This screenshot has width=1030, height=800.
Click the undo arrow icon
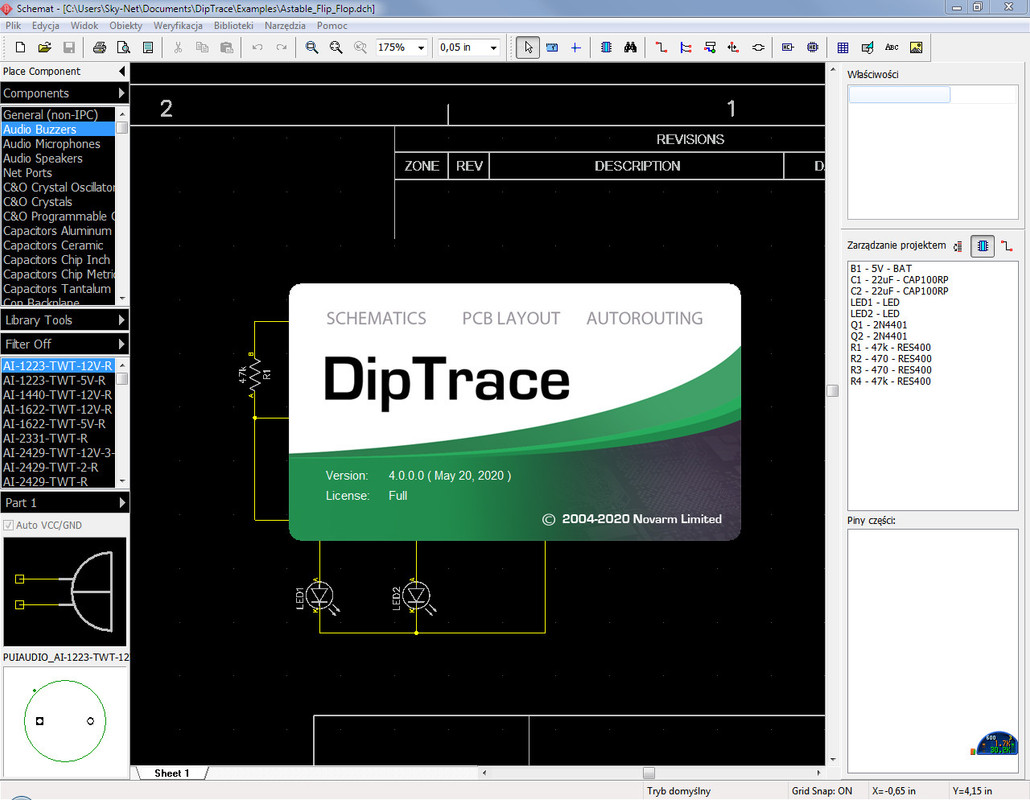pyautogui.click(x=257, y=47)
